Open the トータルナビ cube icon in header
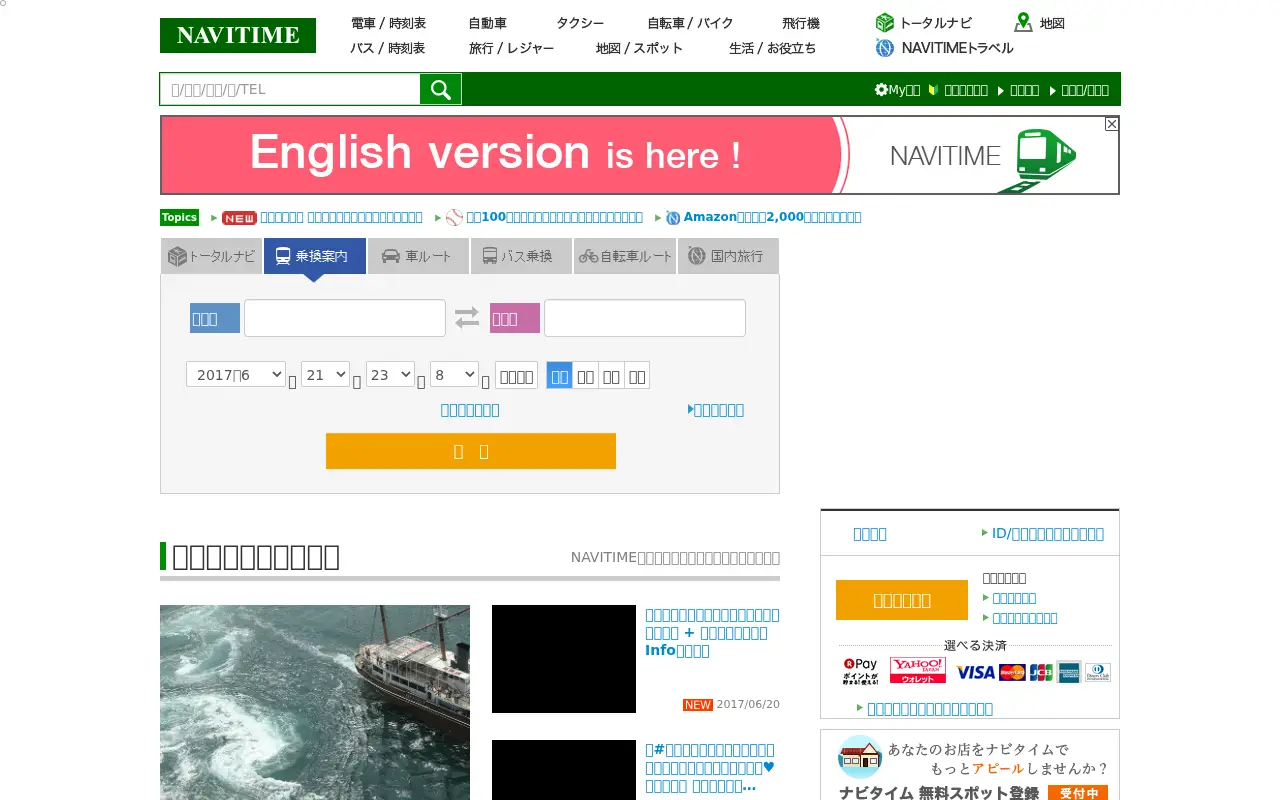This screenshot has height=800, width=1280. [x=884, y=23]
